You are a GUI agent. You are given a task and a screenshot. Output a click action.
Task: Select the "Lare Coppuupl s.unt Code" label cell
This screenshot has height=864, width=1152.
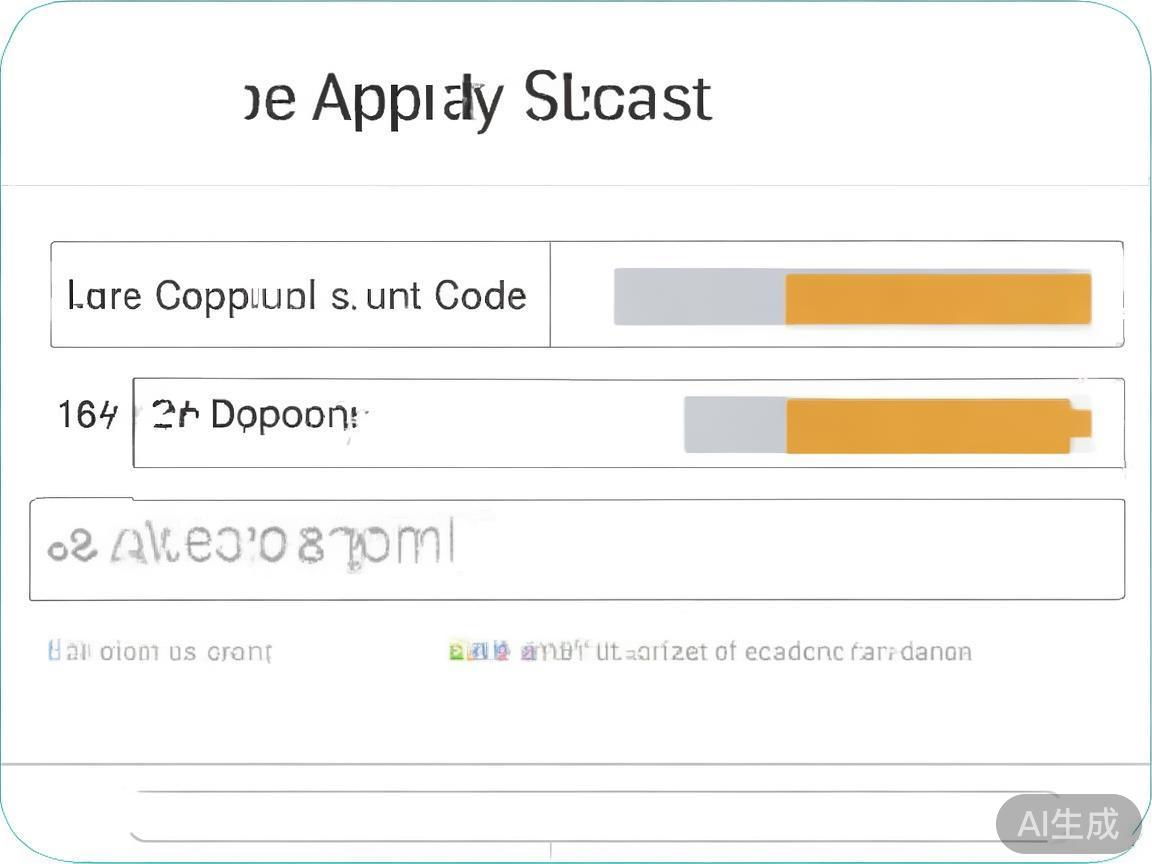[x=299, y=295]
